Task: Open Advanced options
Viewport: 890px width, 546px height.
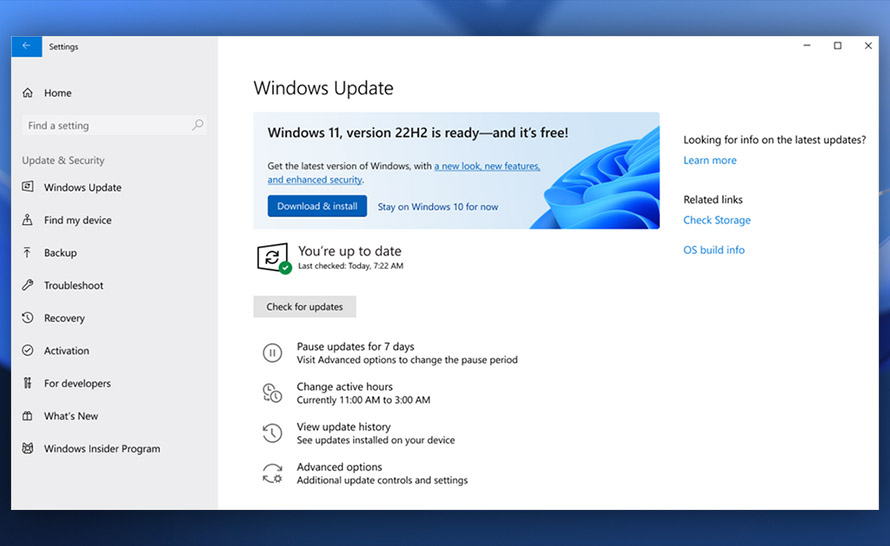Action: coord(339,467)
